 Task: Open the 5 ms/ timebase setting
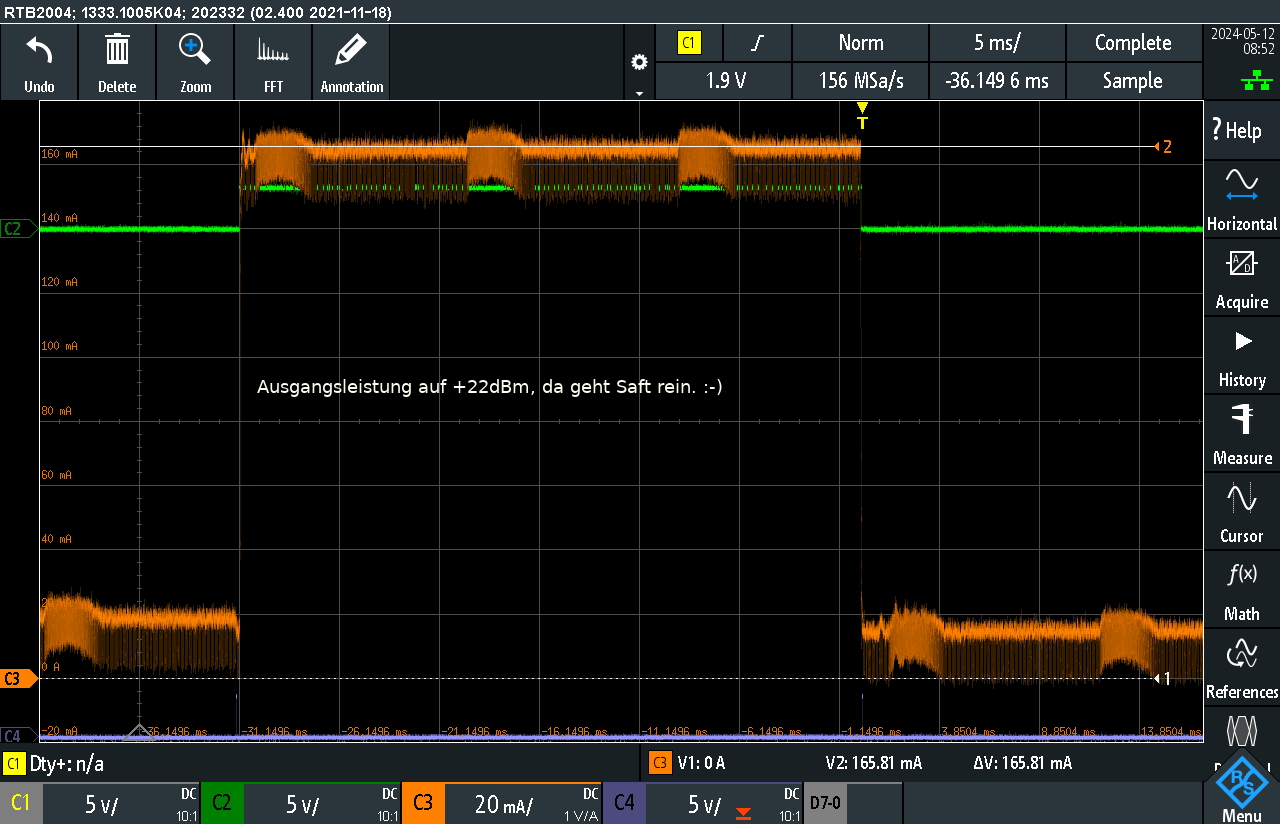pos(997,43)
